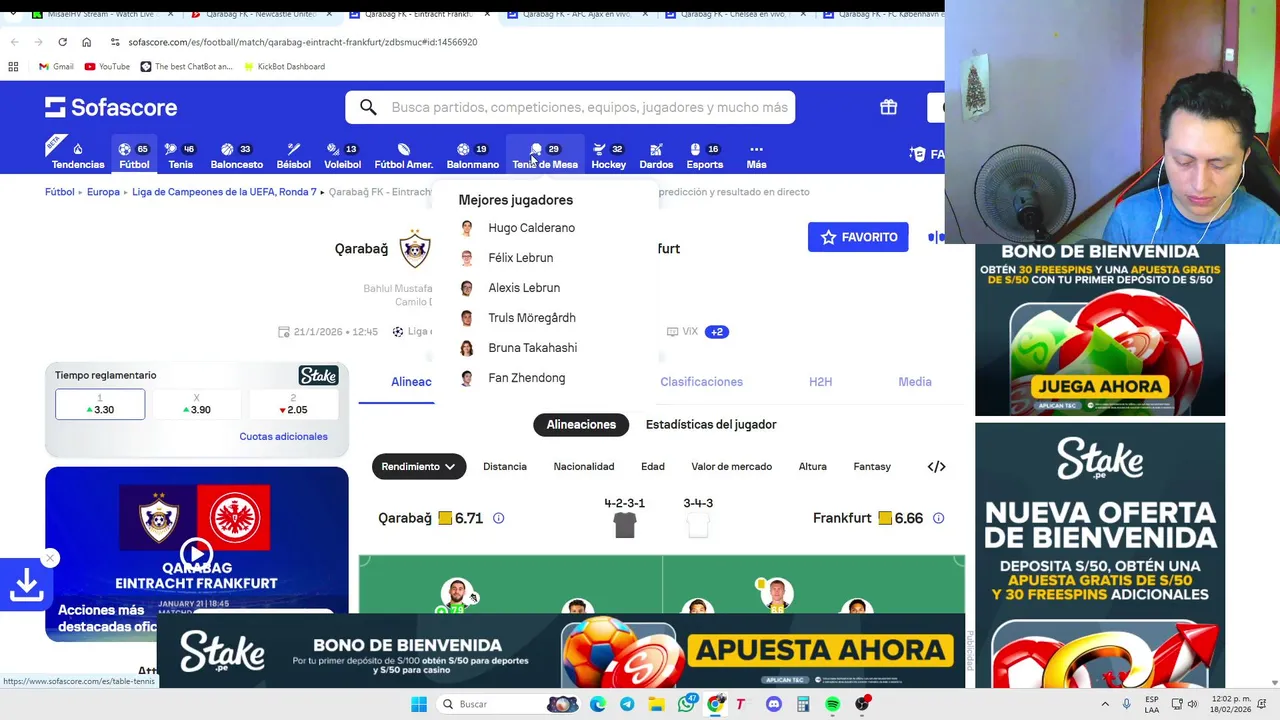
Task: Open the Sofascore home logo
Action: click(111, 107)
